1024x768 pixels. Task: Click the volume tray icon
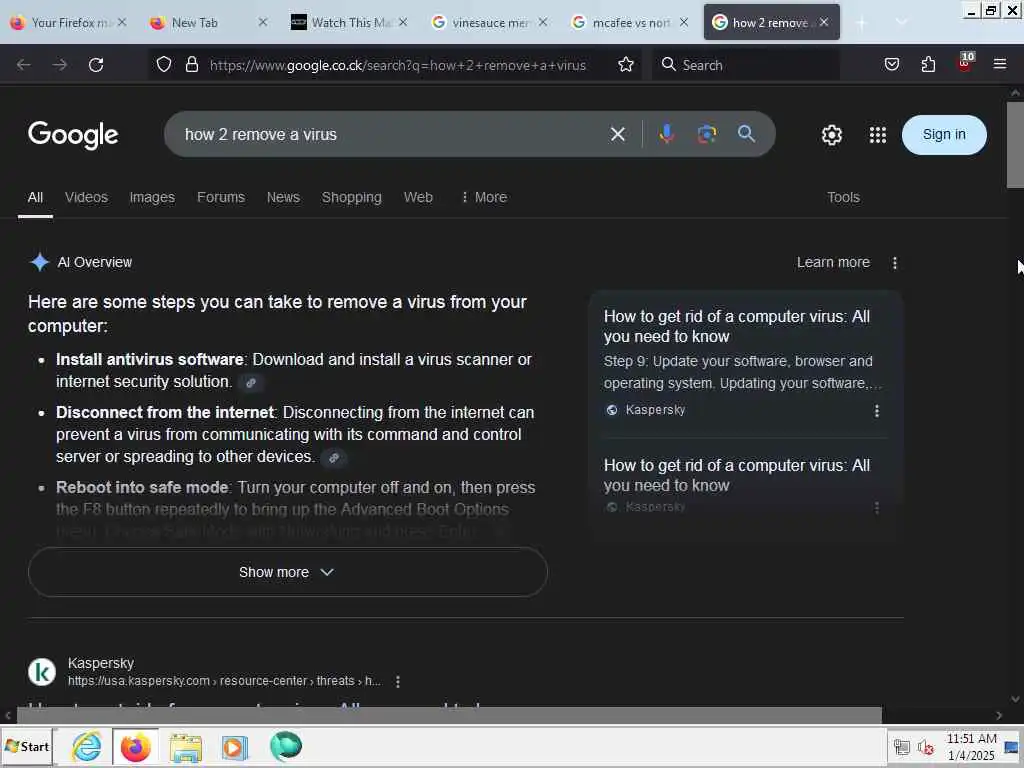925,747
